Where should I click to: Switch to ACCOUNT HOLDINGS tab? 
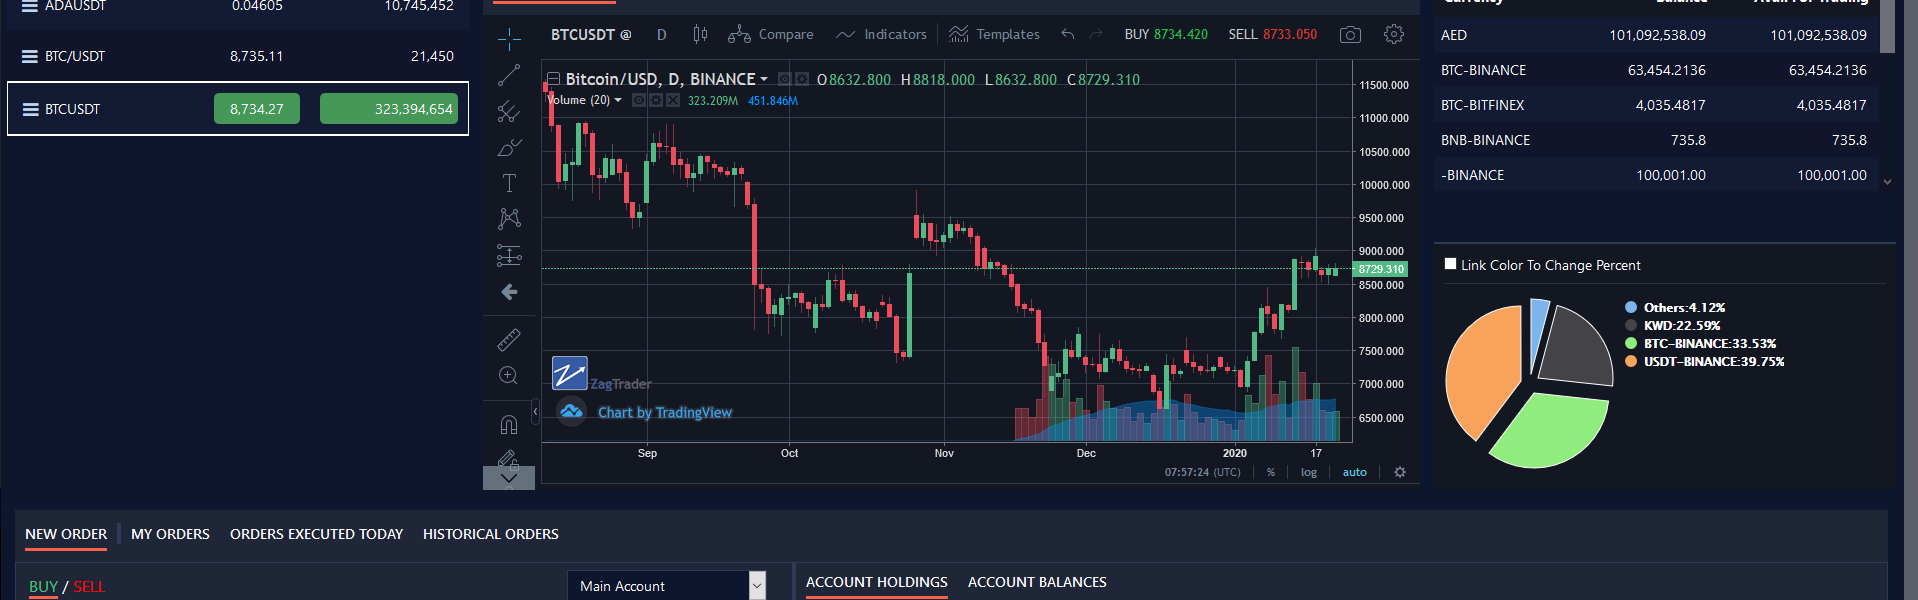[877, 582]
